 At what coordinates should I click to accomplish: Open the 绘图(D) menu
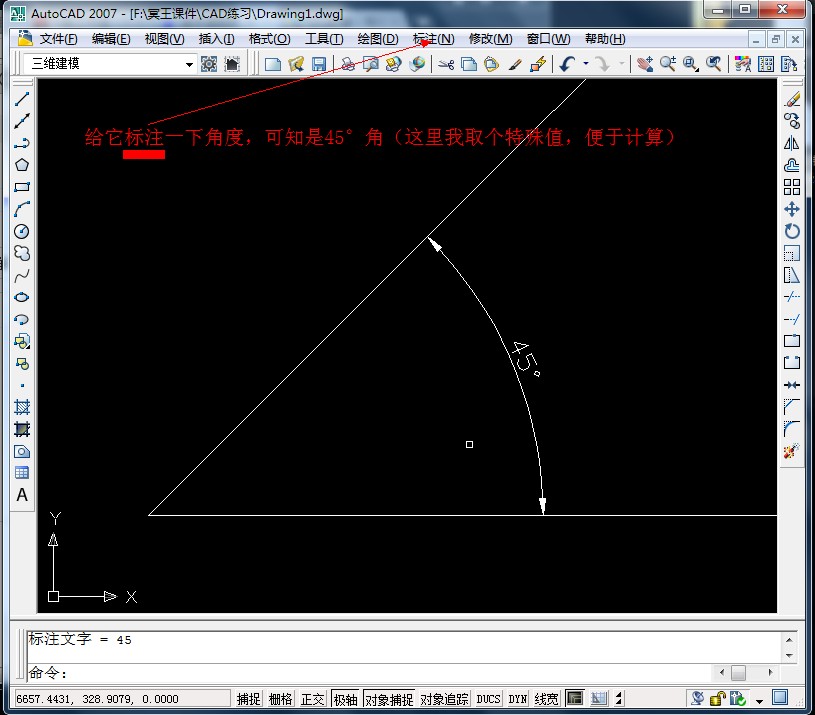tap(378, 39)
